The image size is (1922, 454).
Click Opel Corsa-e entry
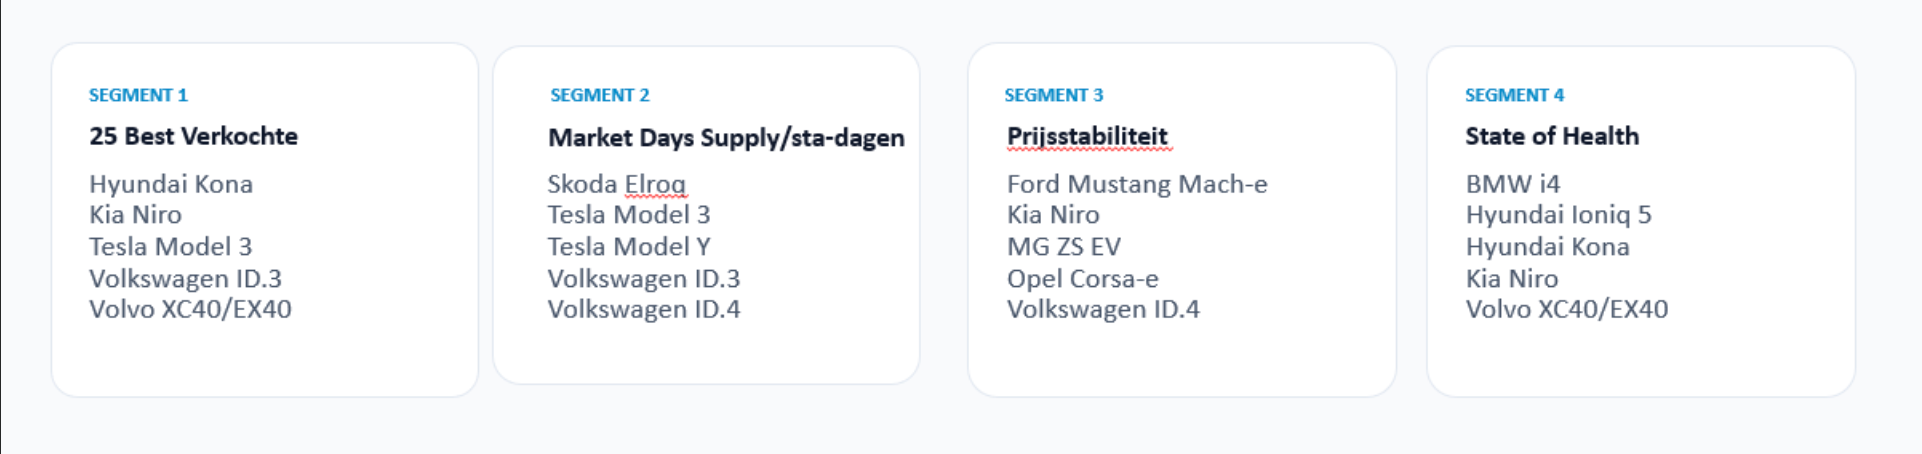[1083, 278]
